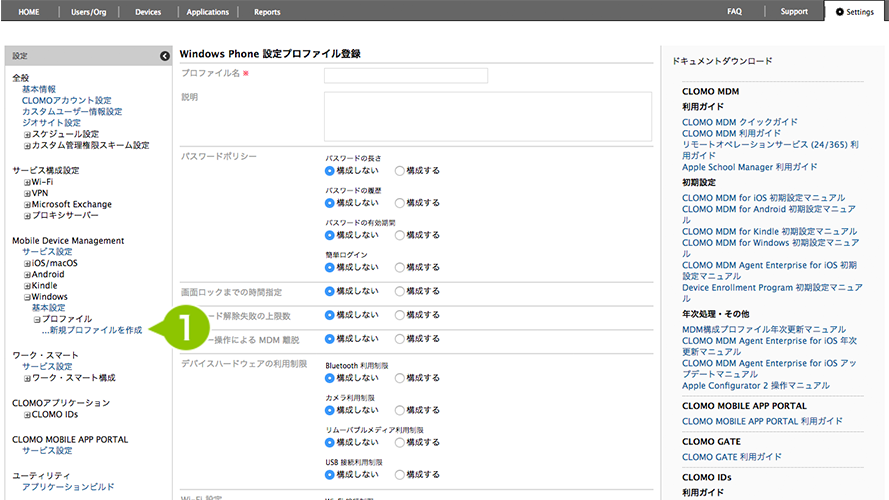
Task: Open サービス設定 under Mobile Device Management
Action: tap(47, 252)
